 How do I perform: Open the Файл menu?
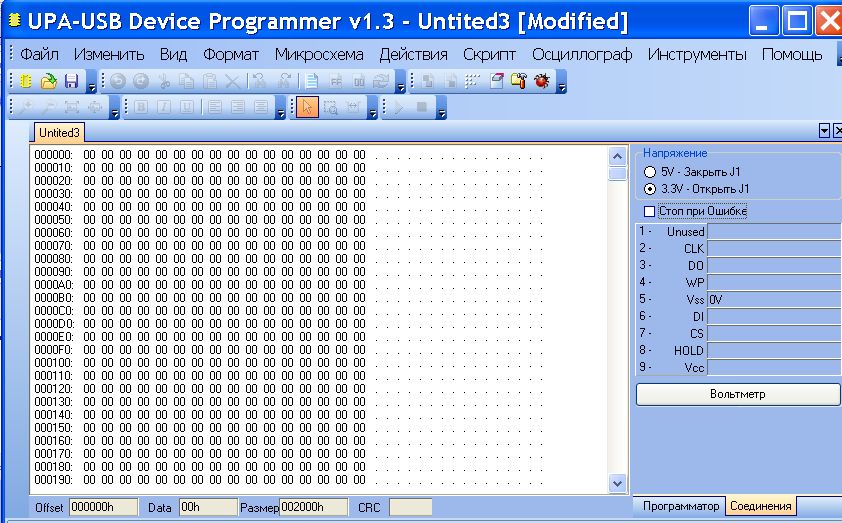(39, 54)
